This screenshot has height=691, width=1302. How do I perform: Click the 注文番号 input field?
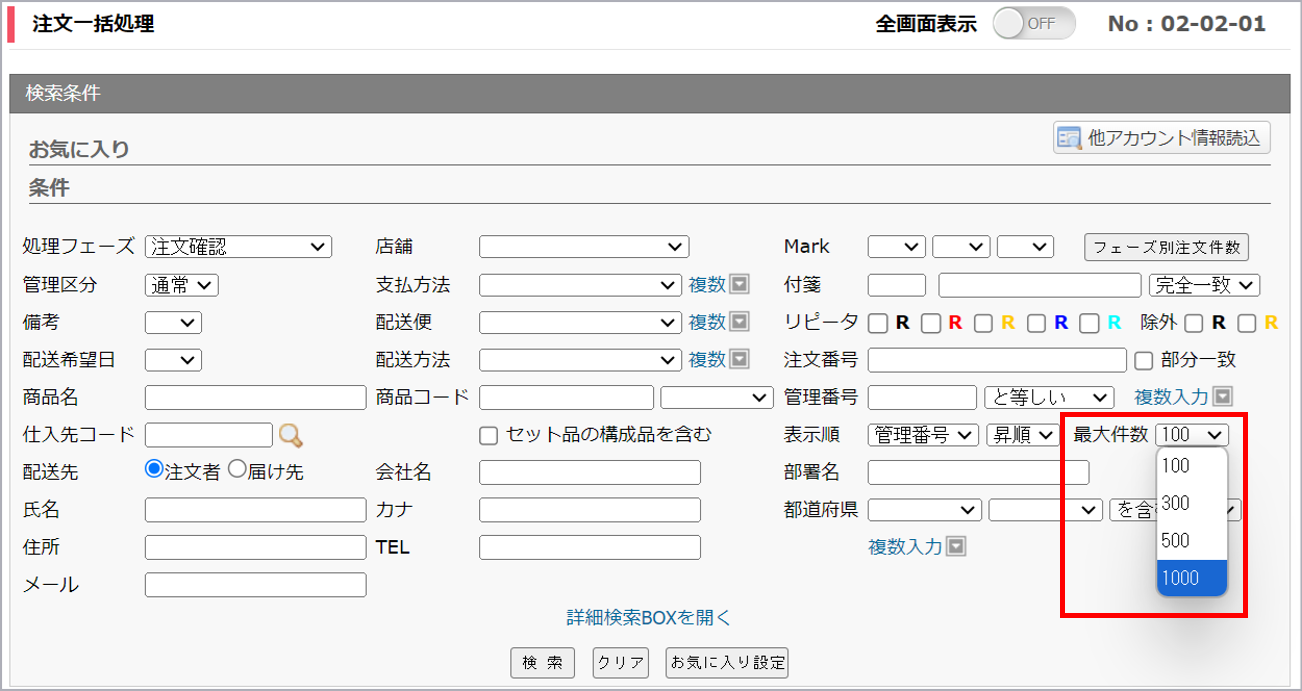click(x=997, y=360)
